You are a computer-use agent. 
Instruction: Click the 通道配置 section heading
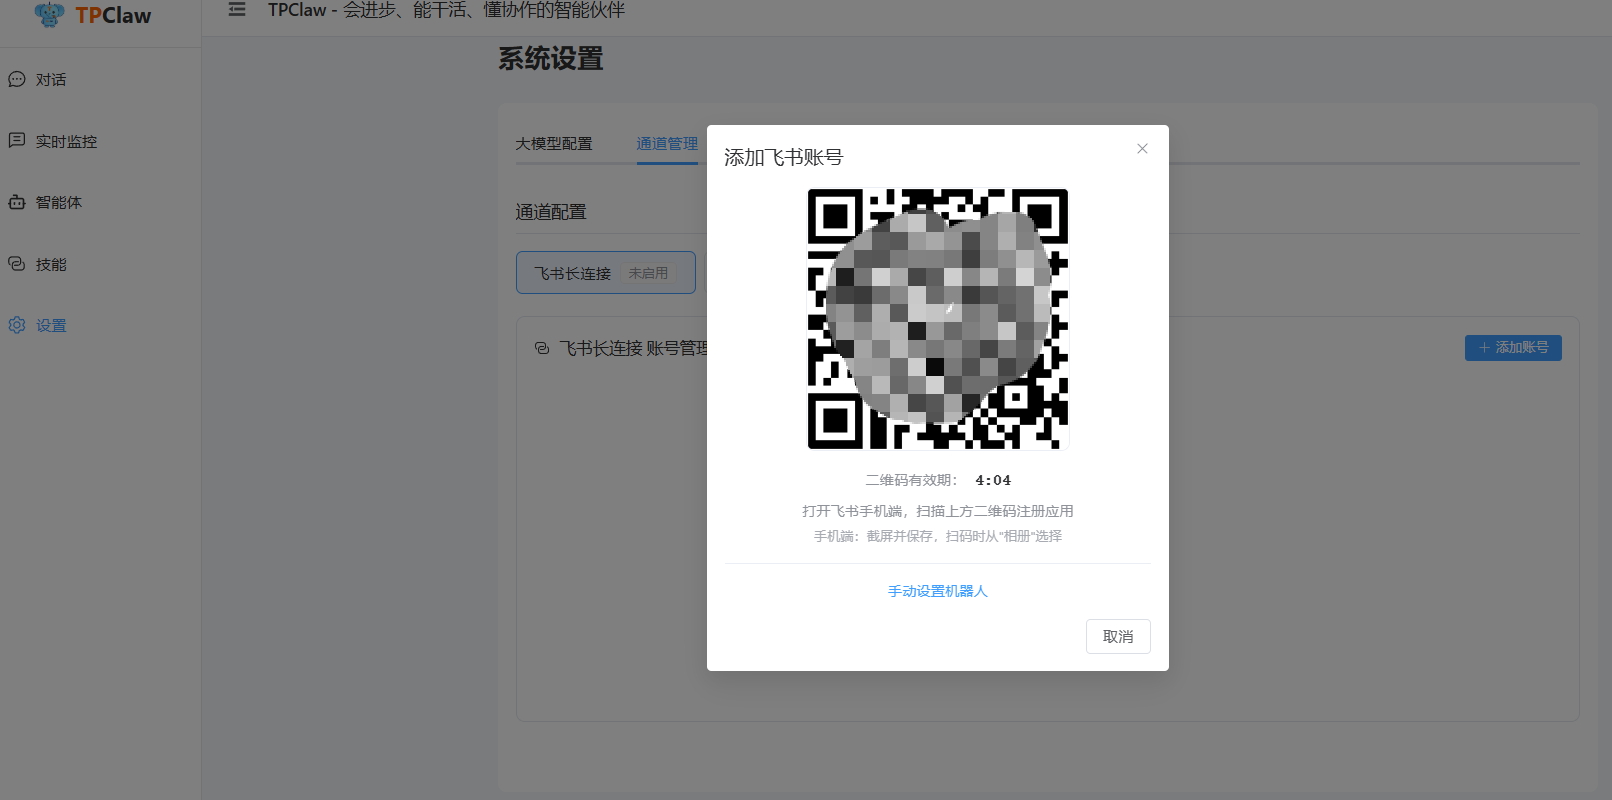point(551,212)
